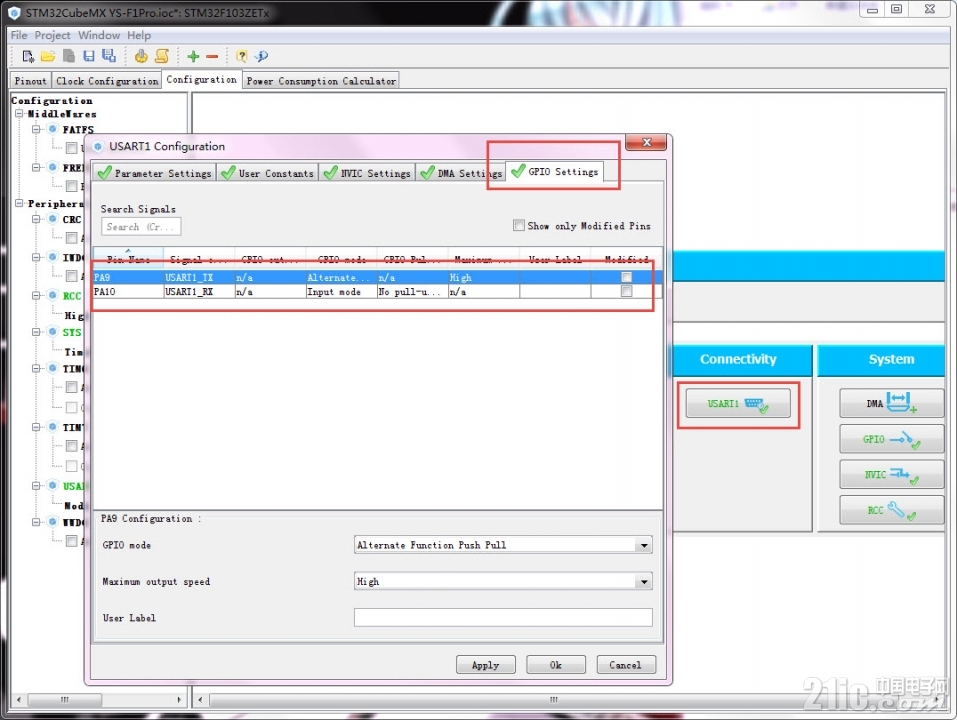957x720 pixels.
Task: Select the PA10 USART1_RX table row
Action: (x=377, y=292)
